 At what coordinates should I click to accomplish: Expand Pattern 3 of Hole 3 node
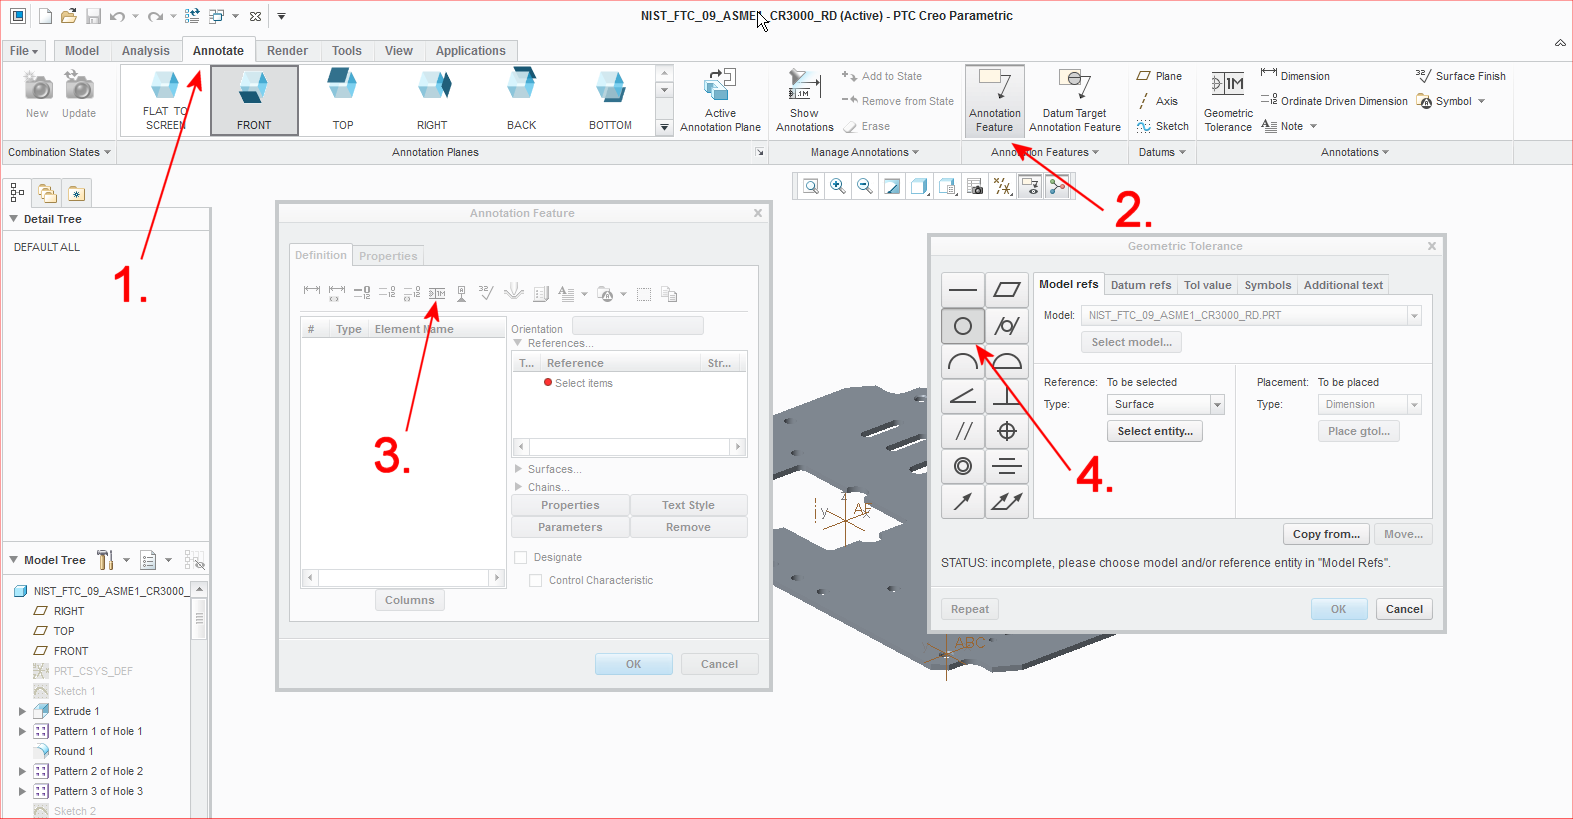22,791
